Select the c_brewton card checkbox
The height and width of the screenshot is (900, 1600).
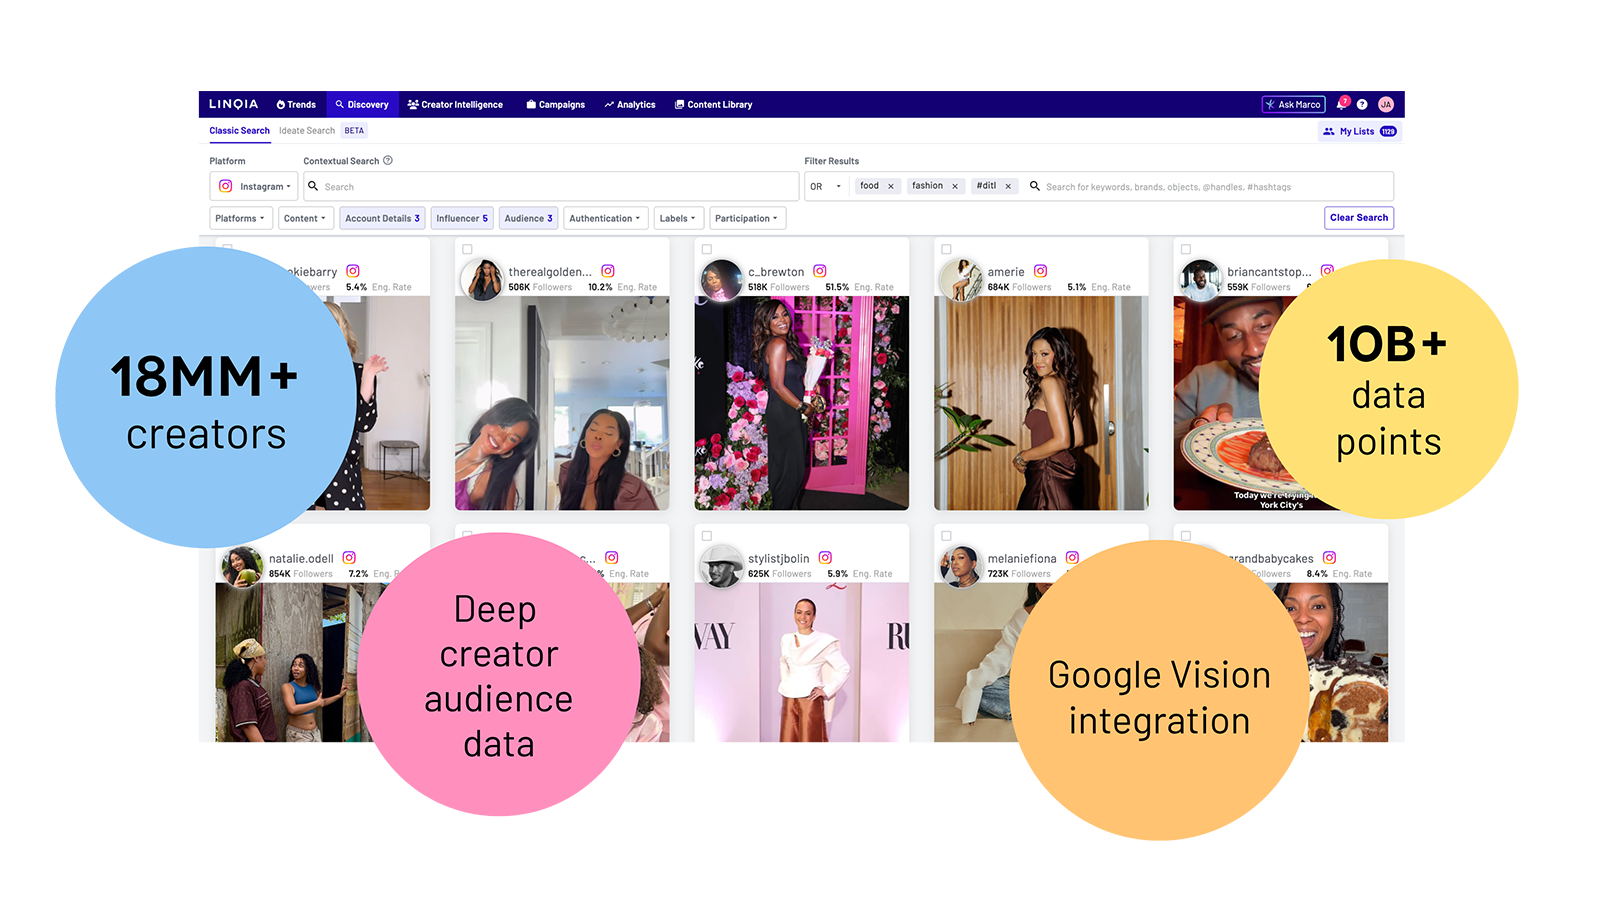[x=707, y=249]
